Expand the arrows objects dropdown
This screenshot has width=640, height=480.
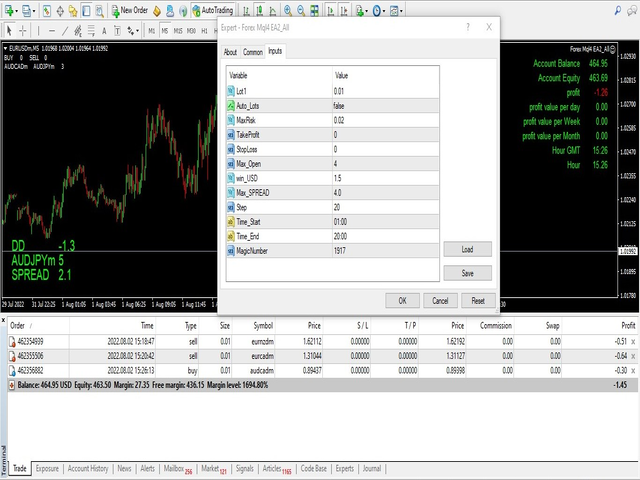coord(137,31)
